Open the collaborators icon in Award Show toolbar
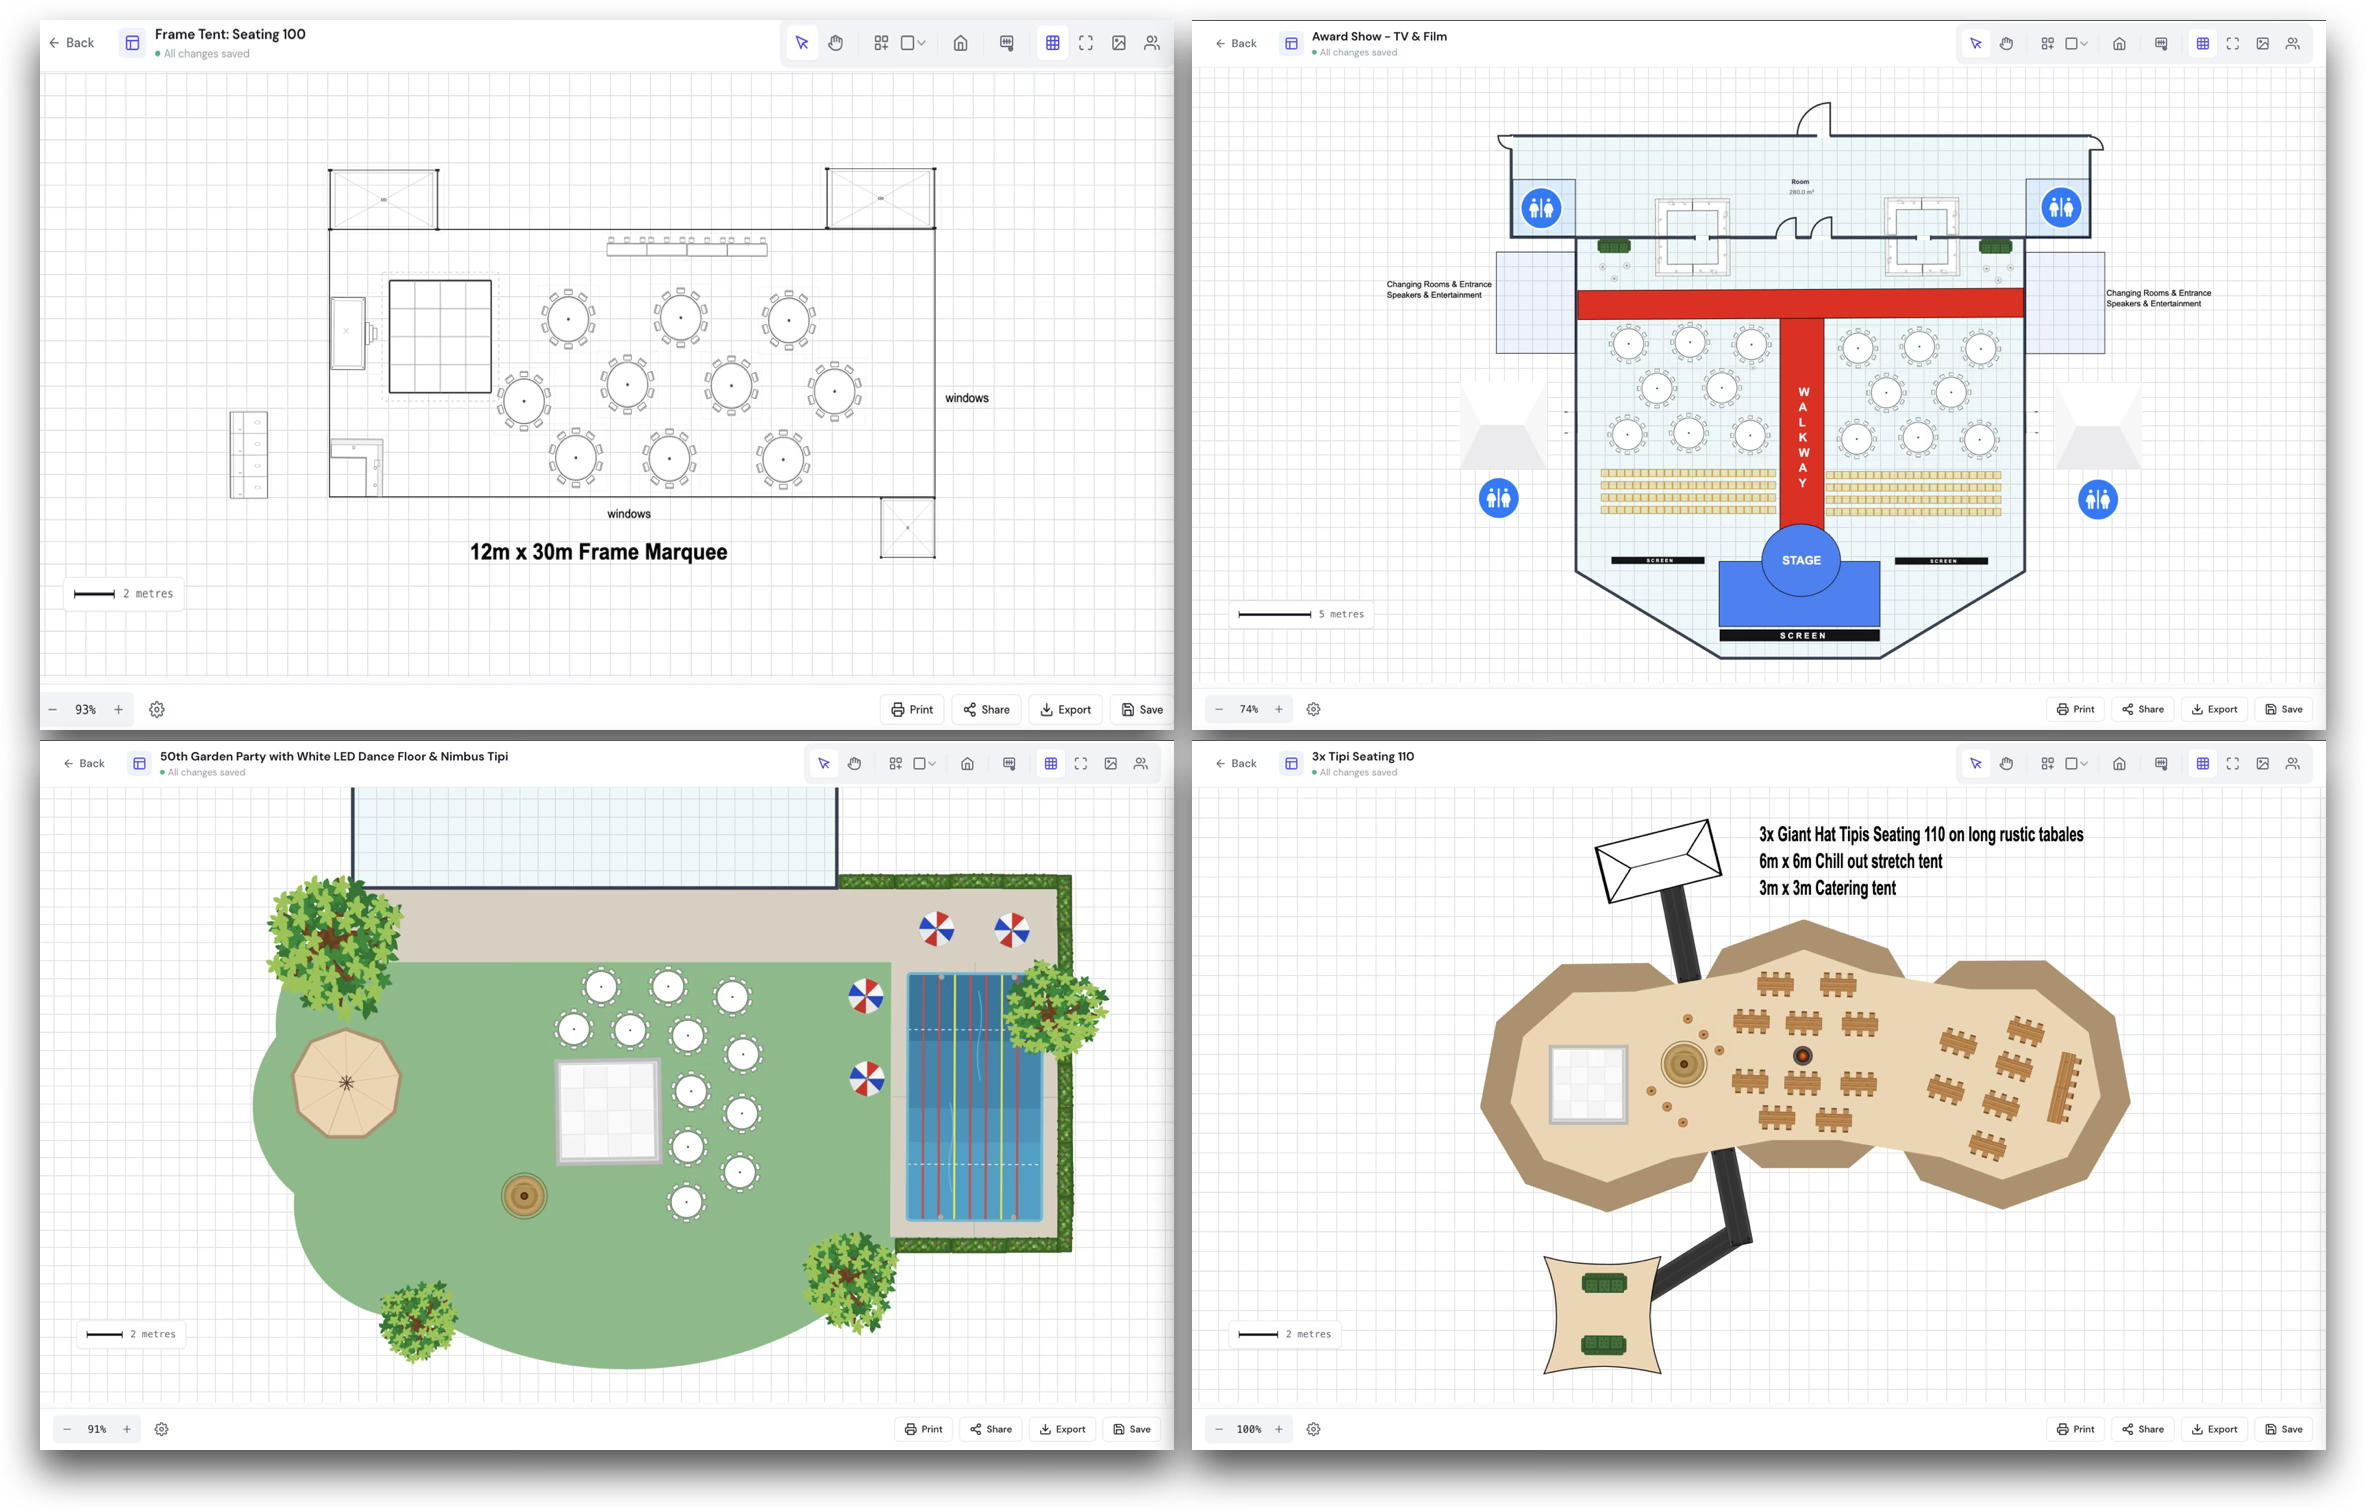 tap(2293, 43)
